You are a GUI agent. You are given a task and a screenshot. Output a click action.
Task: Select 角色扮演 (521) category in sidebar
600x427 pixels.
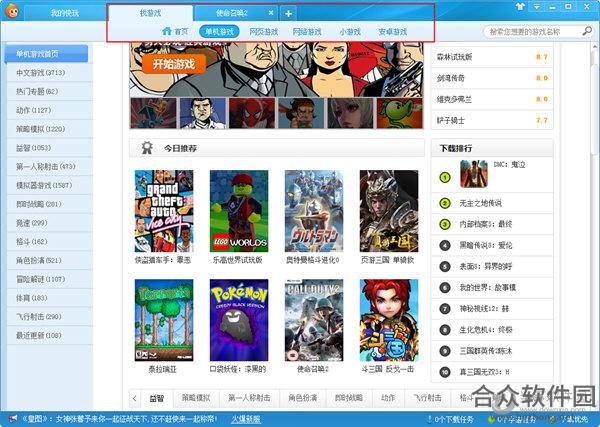(x=50, y=260)
